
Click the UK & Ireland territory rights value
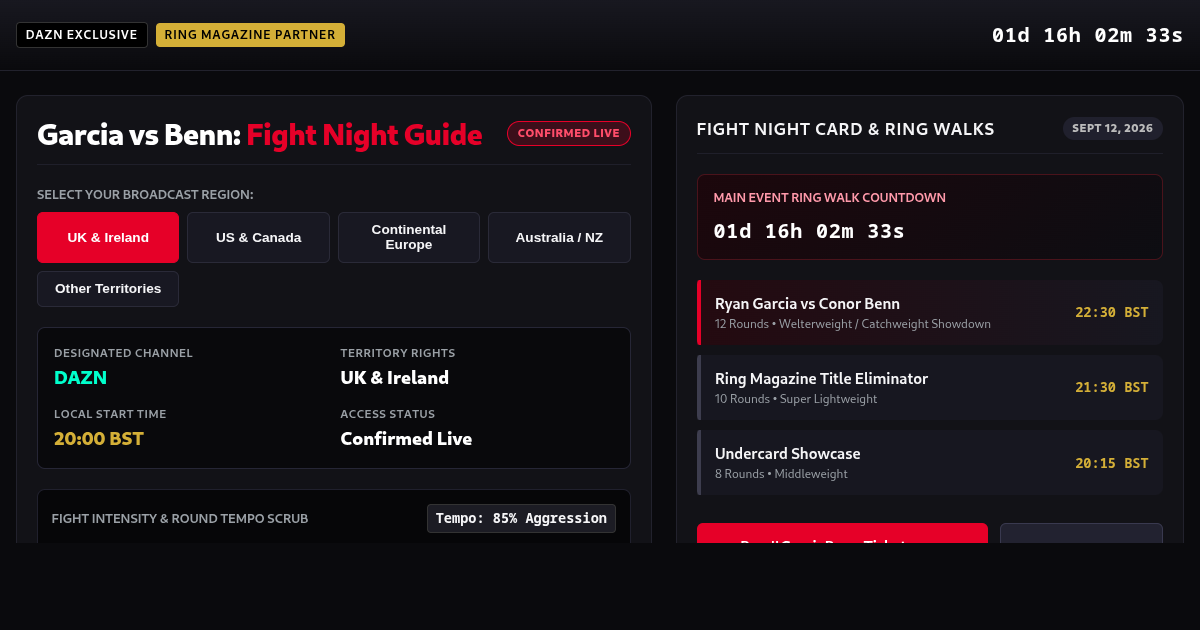[x=395, y=378]
